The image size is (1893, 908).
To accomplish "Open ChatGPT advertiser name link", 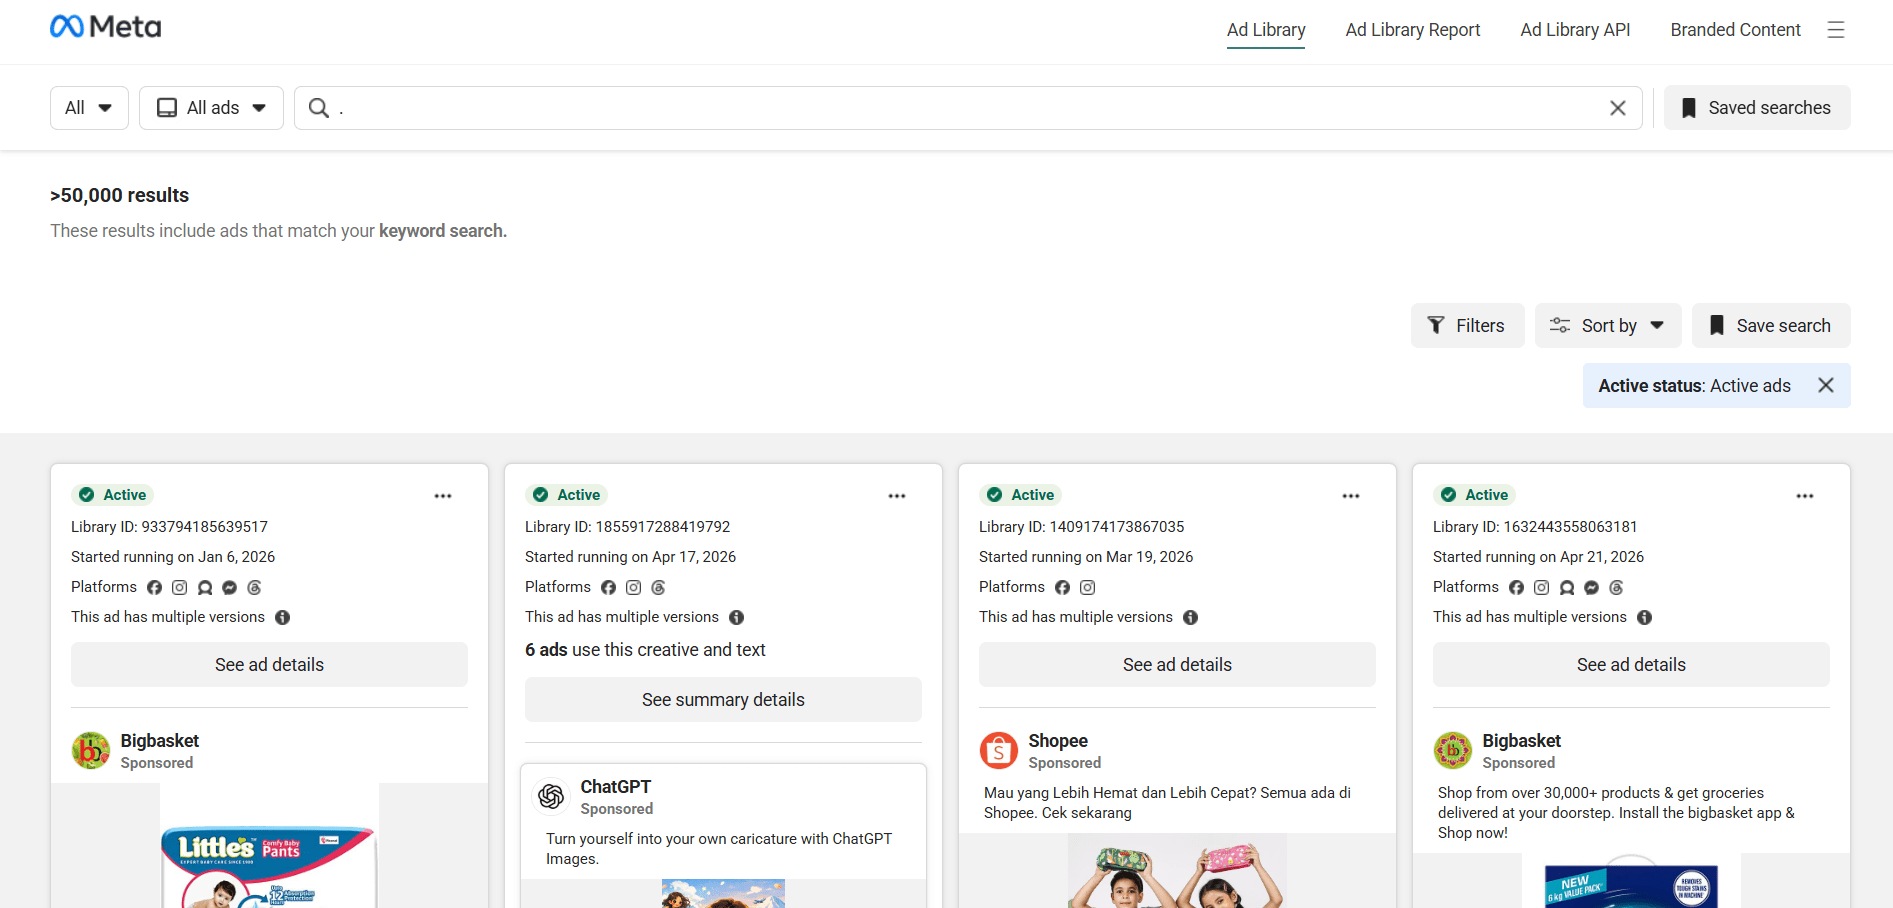I will 615,787.
